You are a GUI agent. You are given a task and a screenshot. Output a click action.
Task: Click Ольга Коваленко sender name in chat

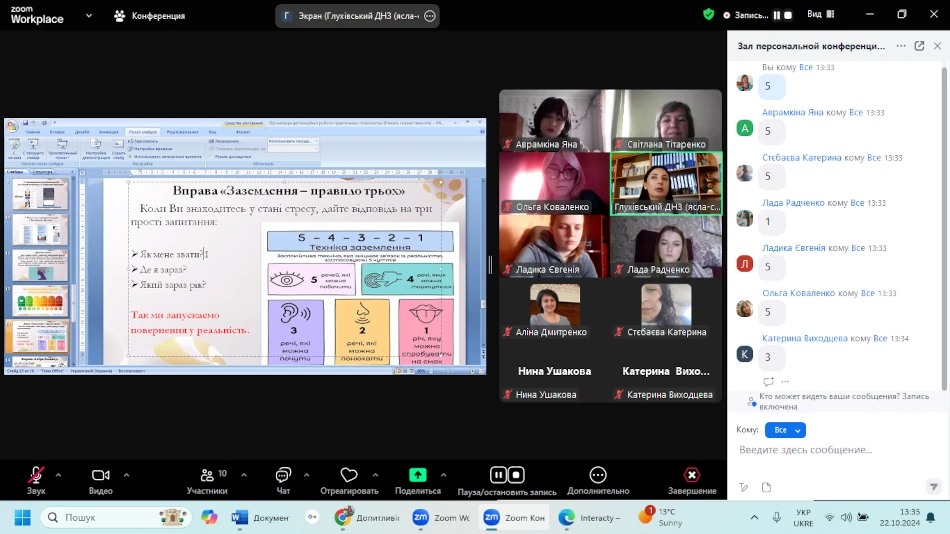pos(799,293)
